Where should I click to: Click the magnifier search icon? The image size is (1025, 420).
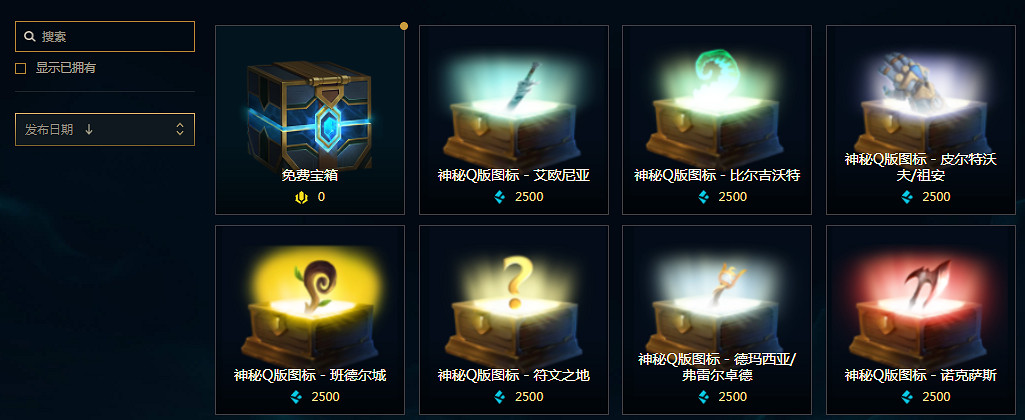pyautogui.click(x=29, y=37)
